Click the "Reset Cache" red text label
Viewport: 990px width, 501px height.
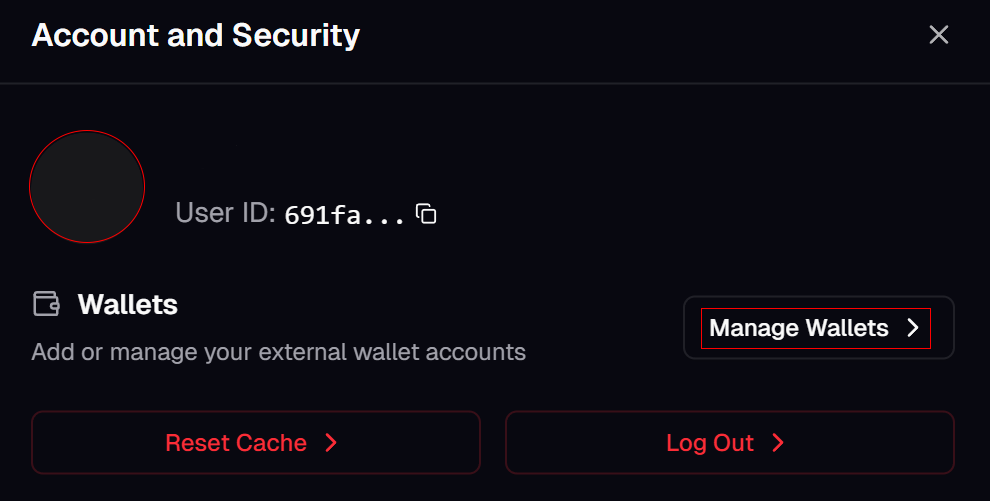[236, 443]
